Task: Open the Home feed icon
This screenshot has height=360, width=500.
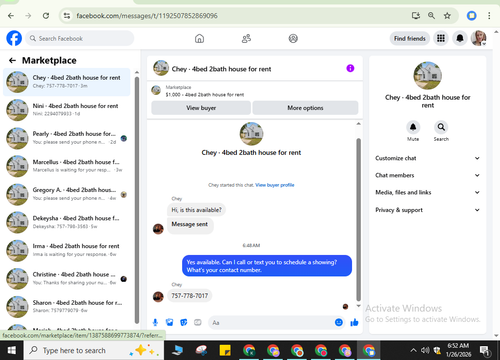Action: pos(199,39)
